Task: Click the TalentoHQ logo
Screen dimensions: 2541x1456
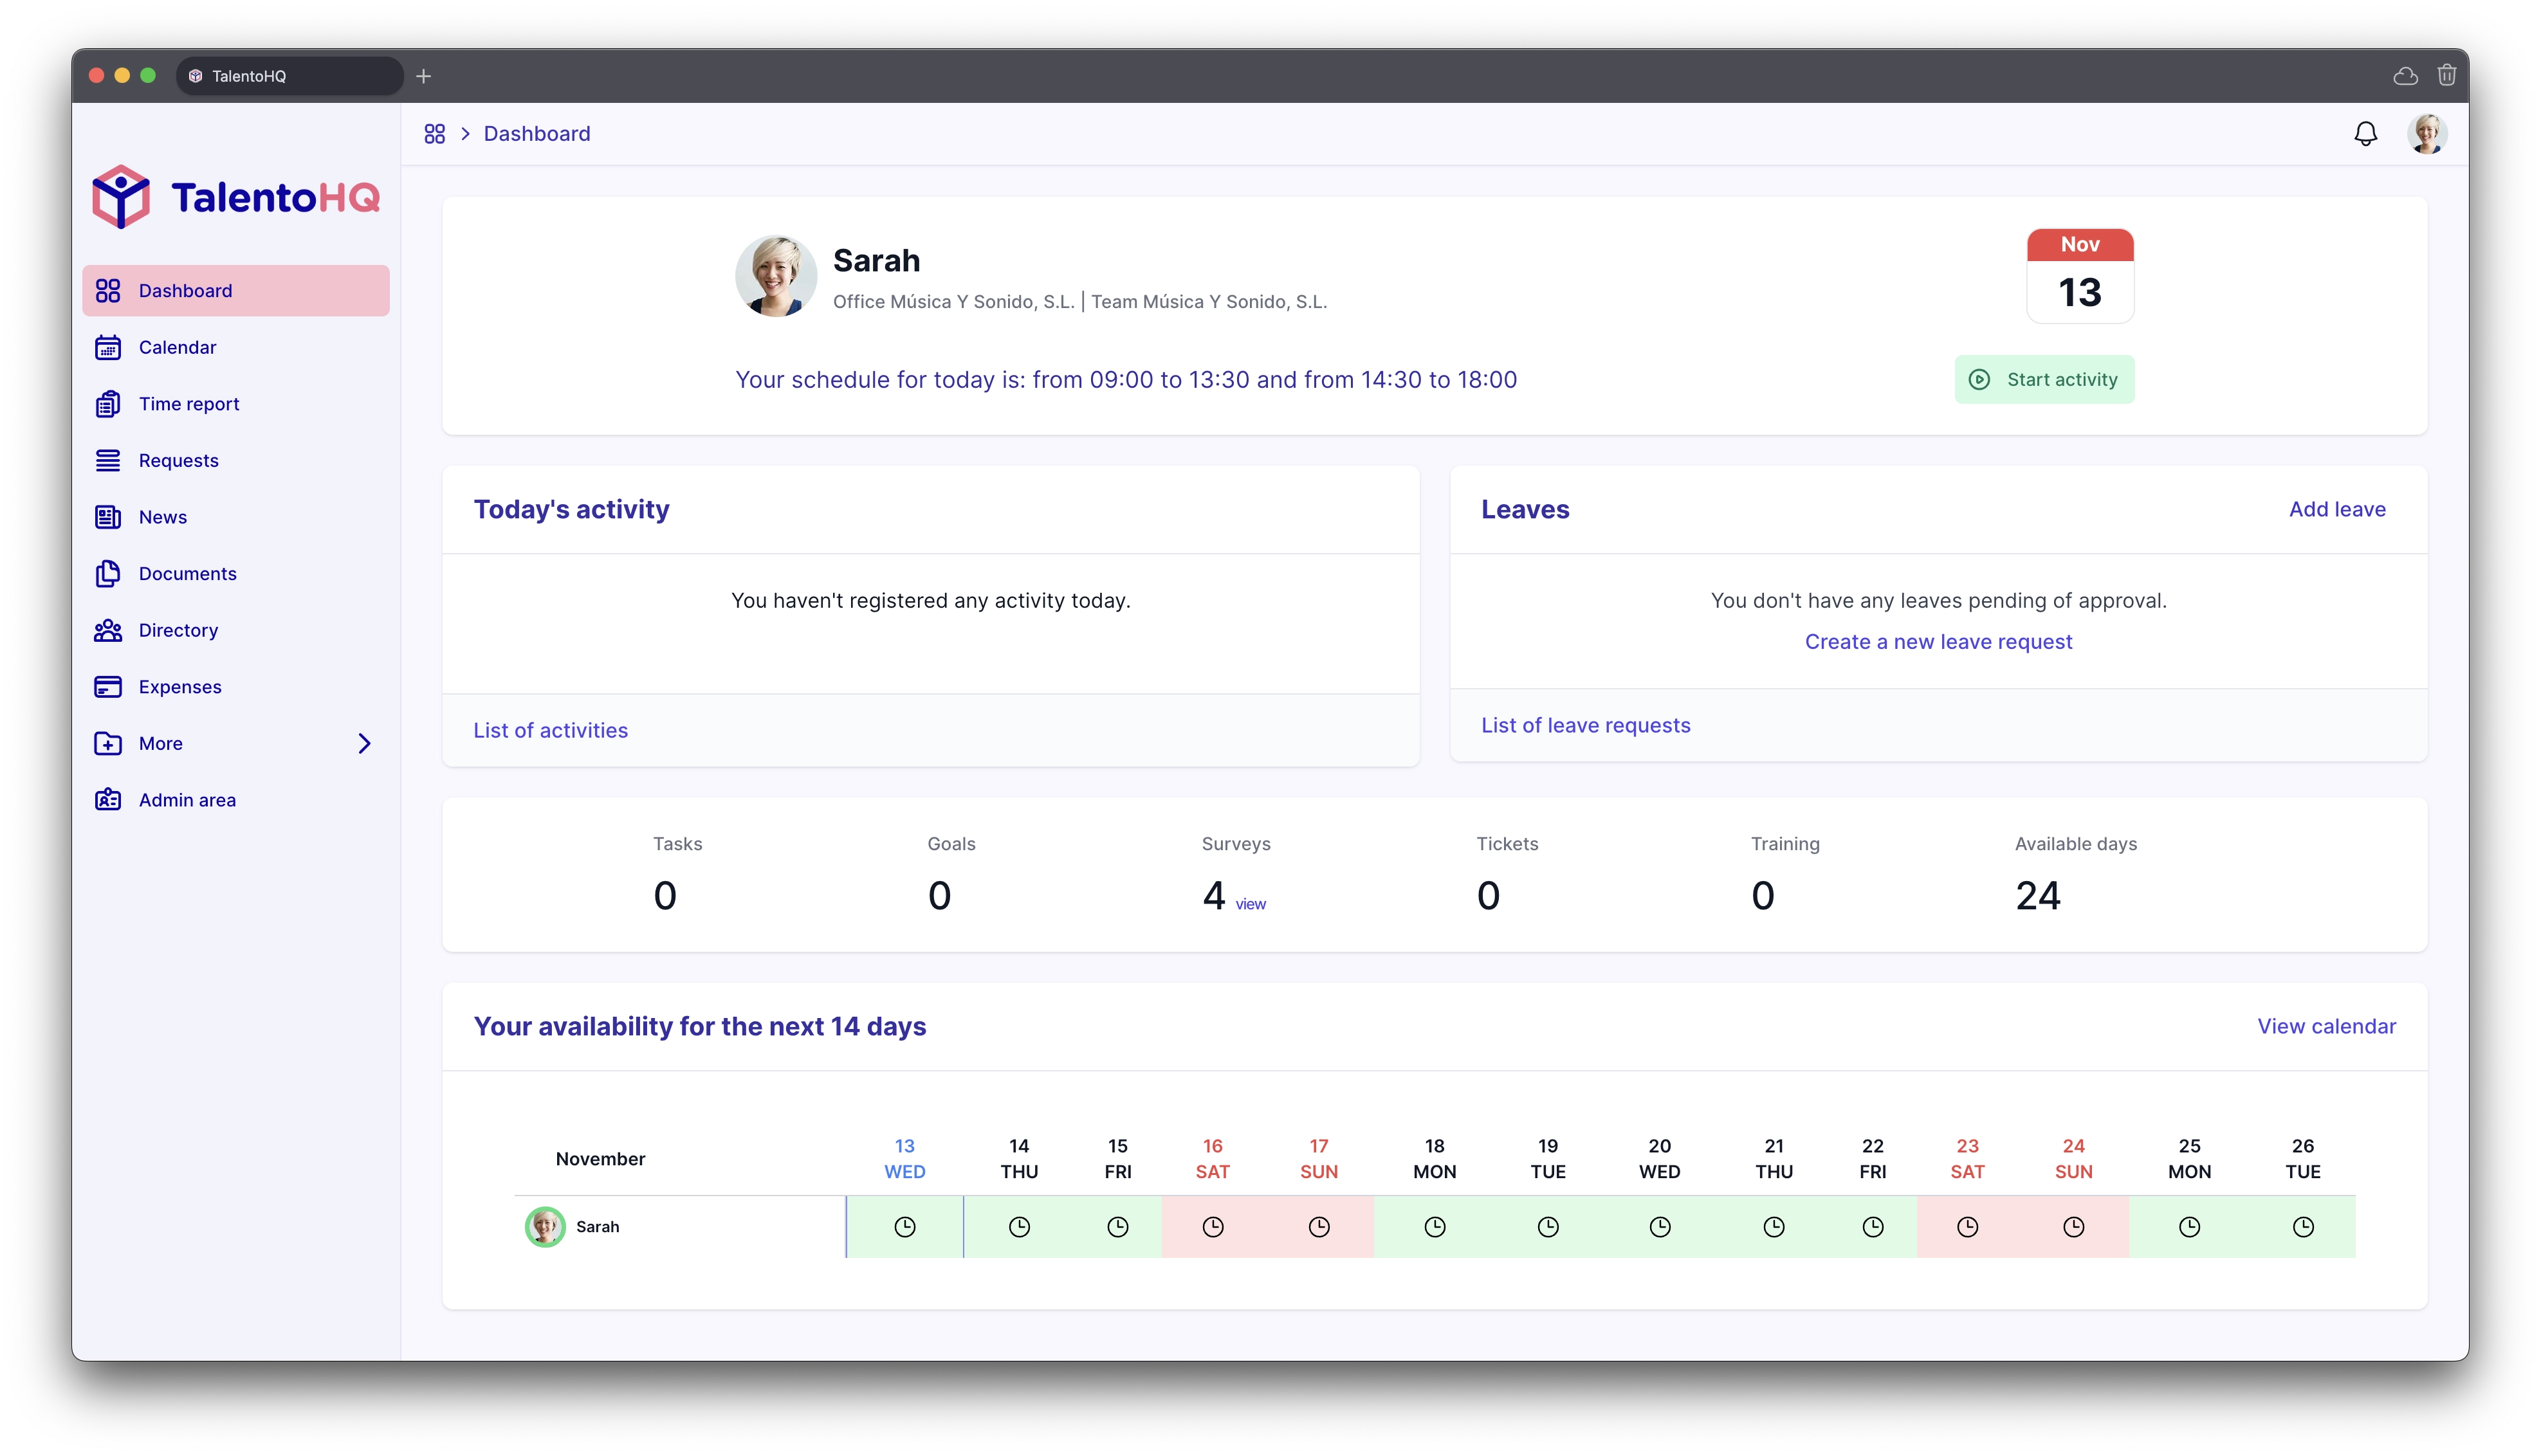Action: (236, 197)
